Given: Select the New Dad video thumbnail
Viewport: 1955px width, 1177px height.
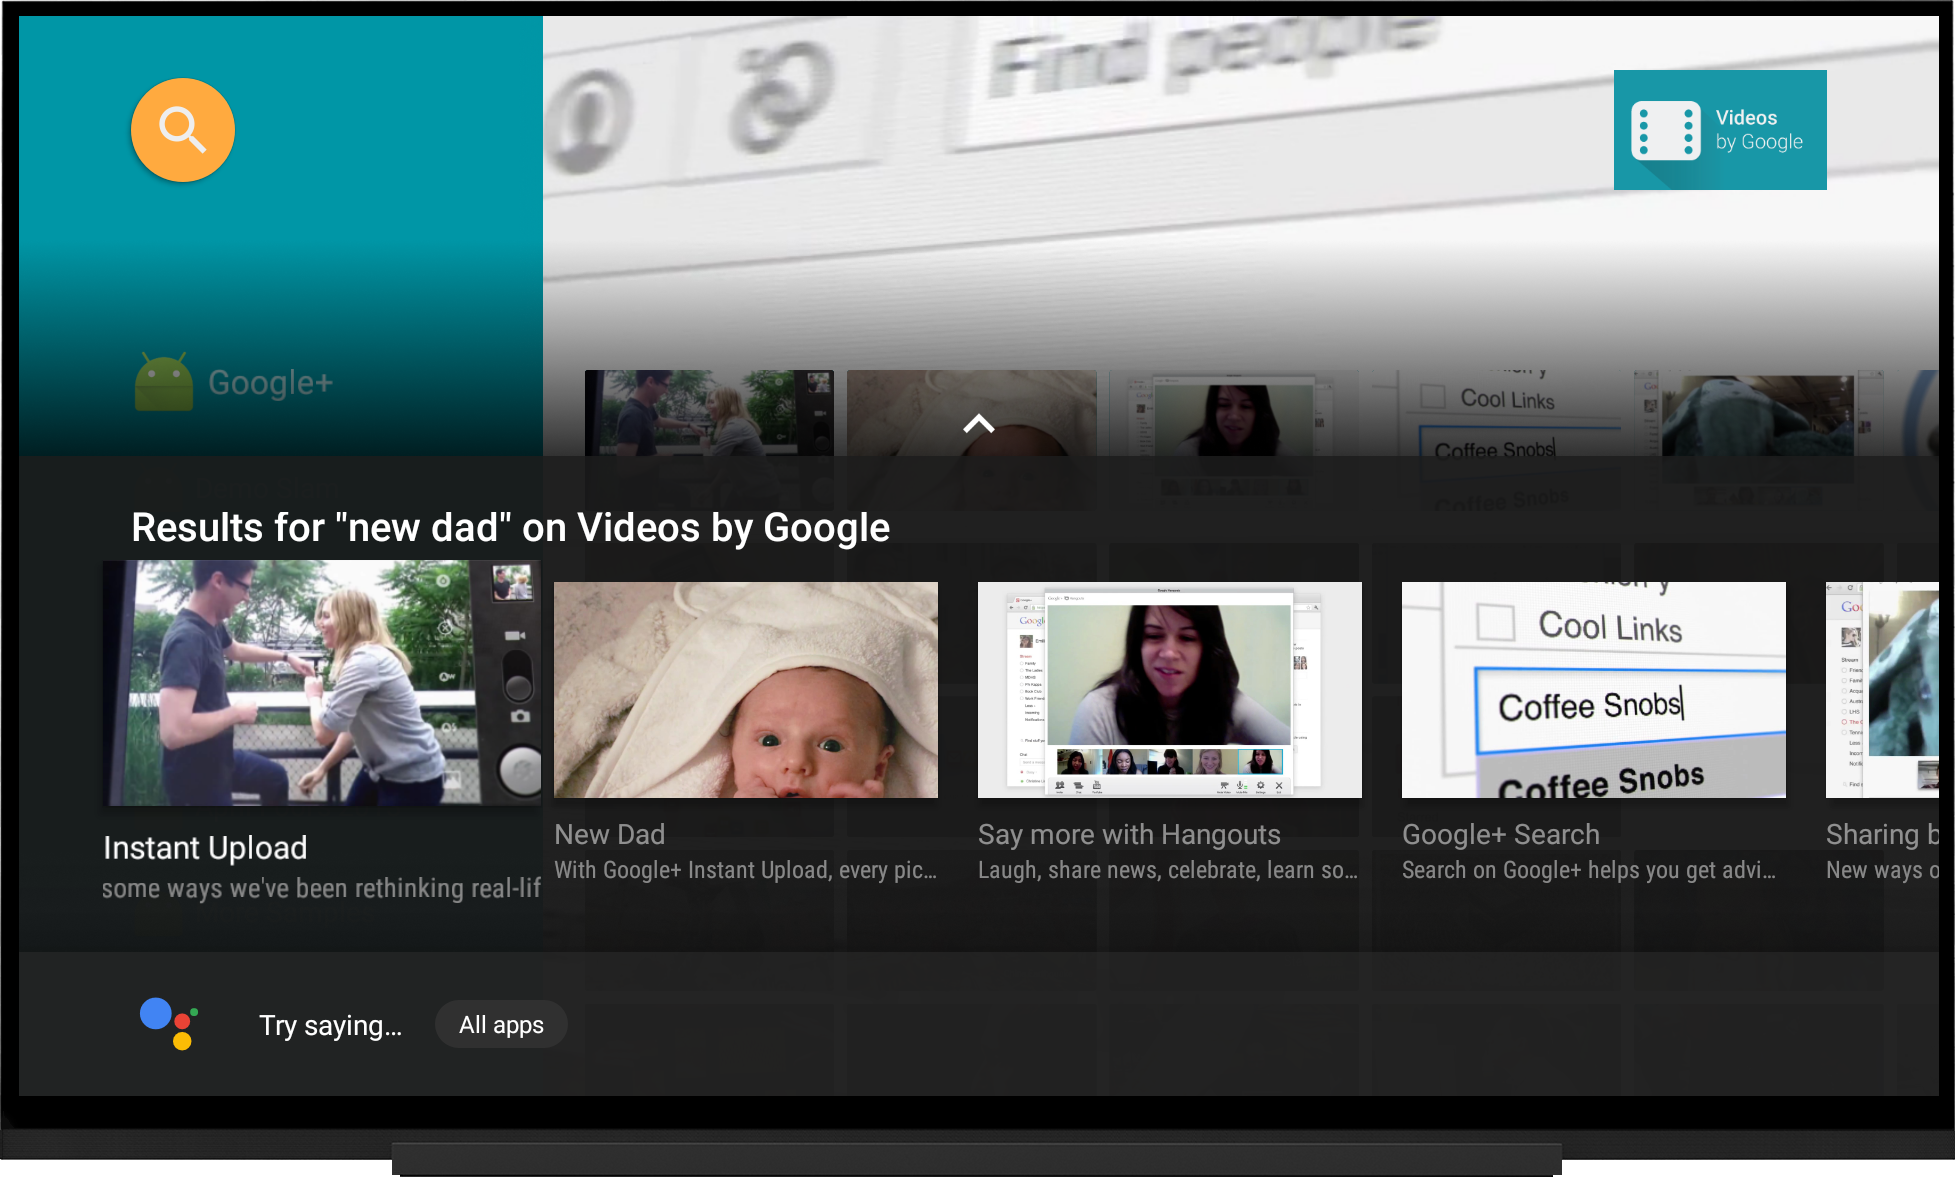Looking at the screenshot, I should 747,690.
